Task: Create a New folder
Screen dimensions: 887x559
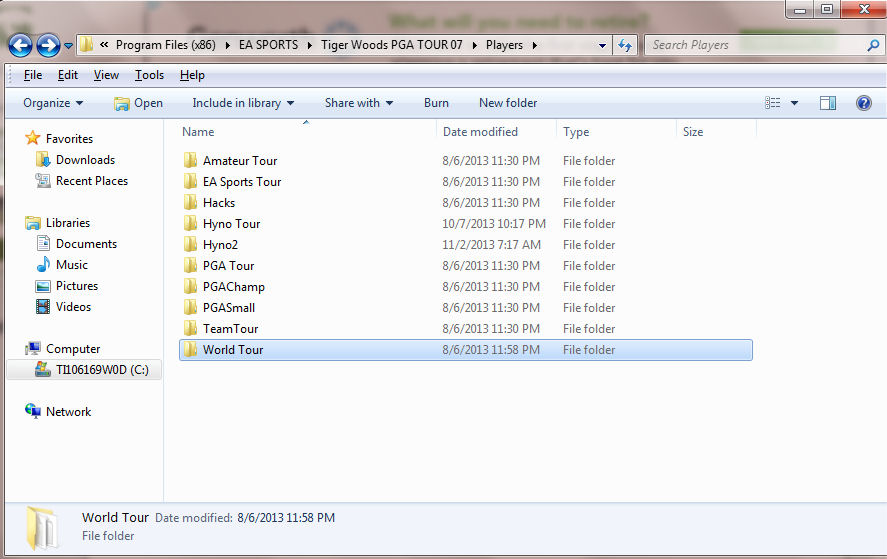Action: (508, 103)
